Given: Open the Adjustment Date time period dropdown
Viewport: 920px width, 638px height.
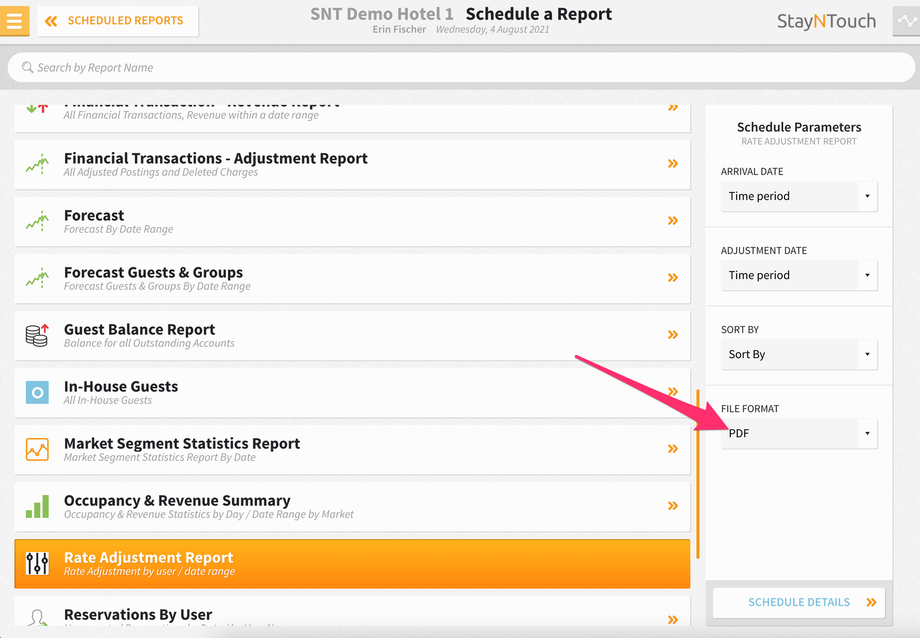Looking at the screenshot, I should (799, 275).
